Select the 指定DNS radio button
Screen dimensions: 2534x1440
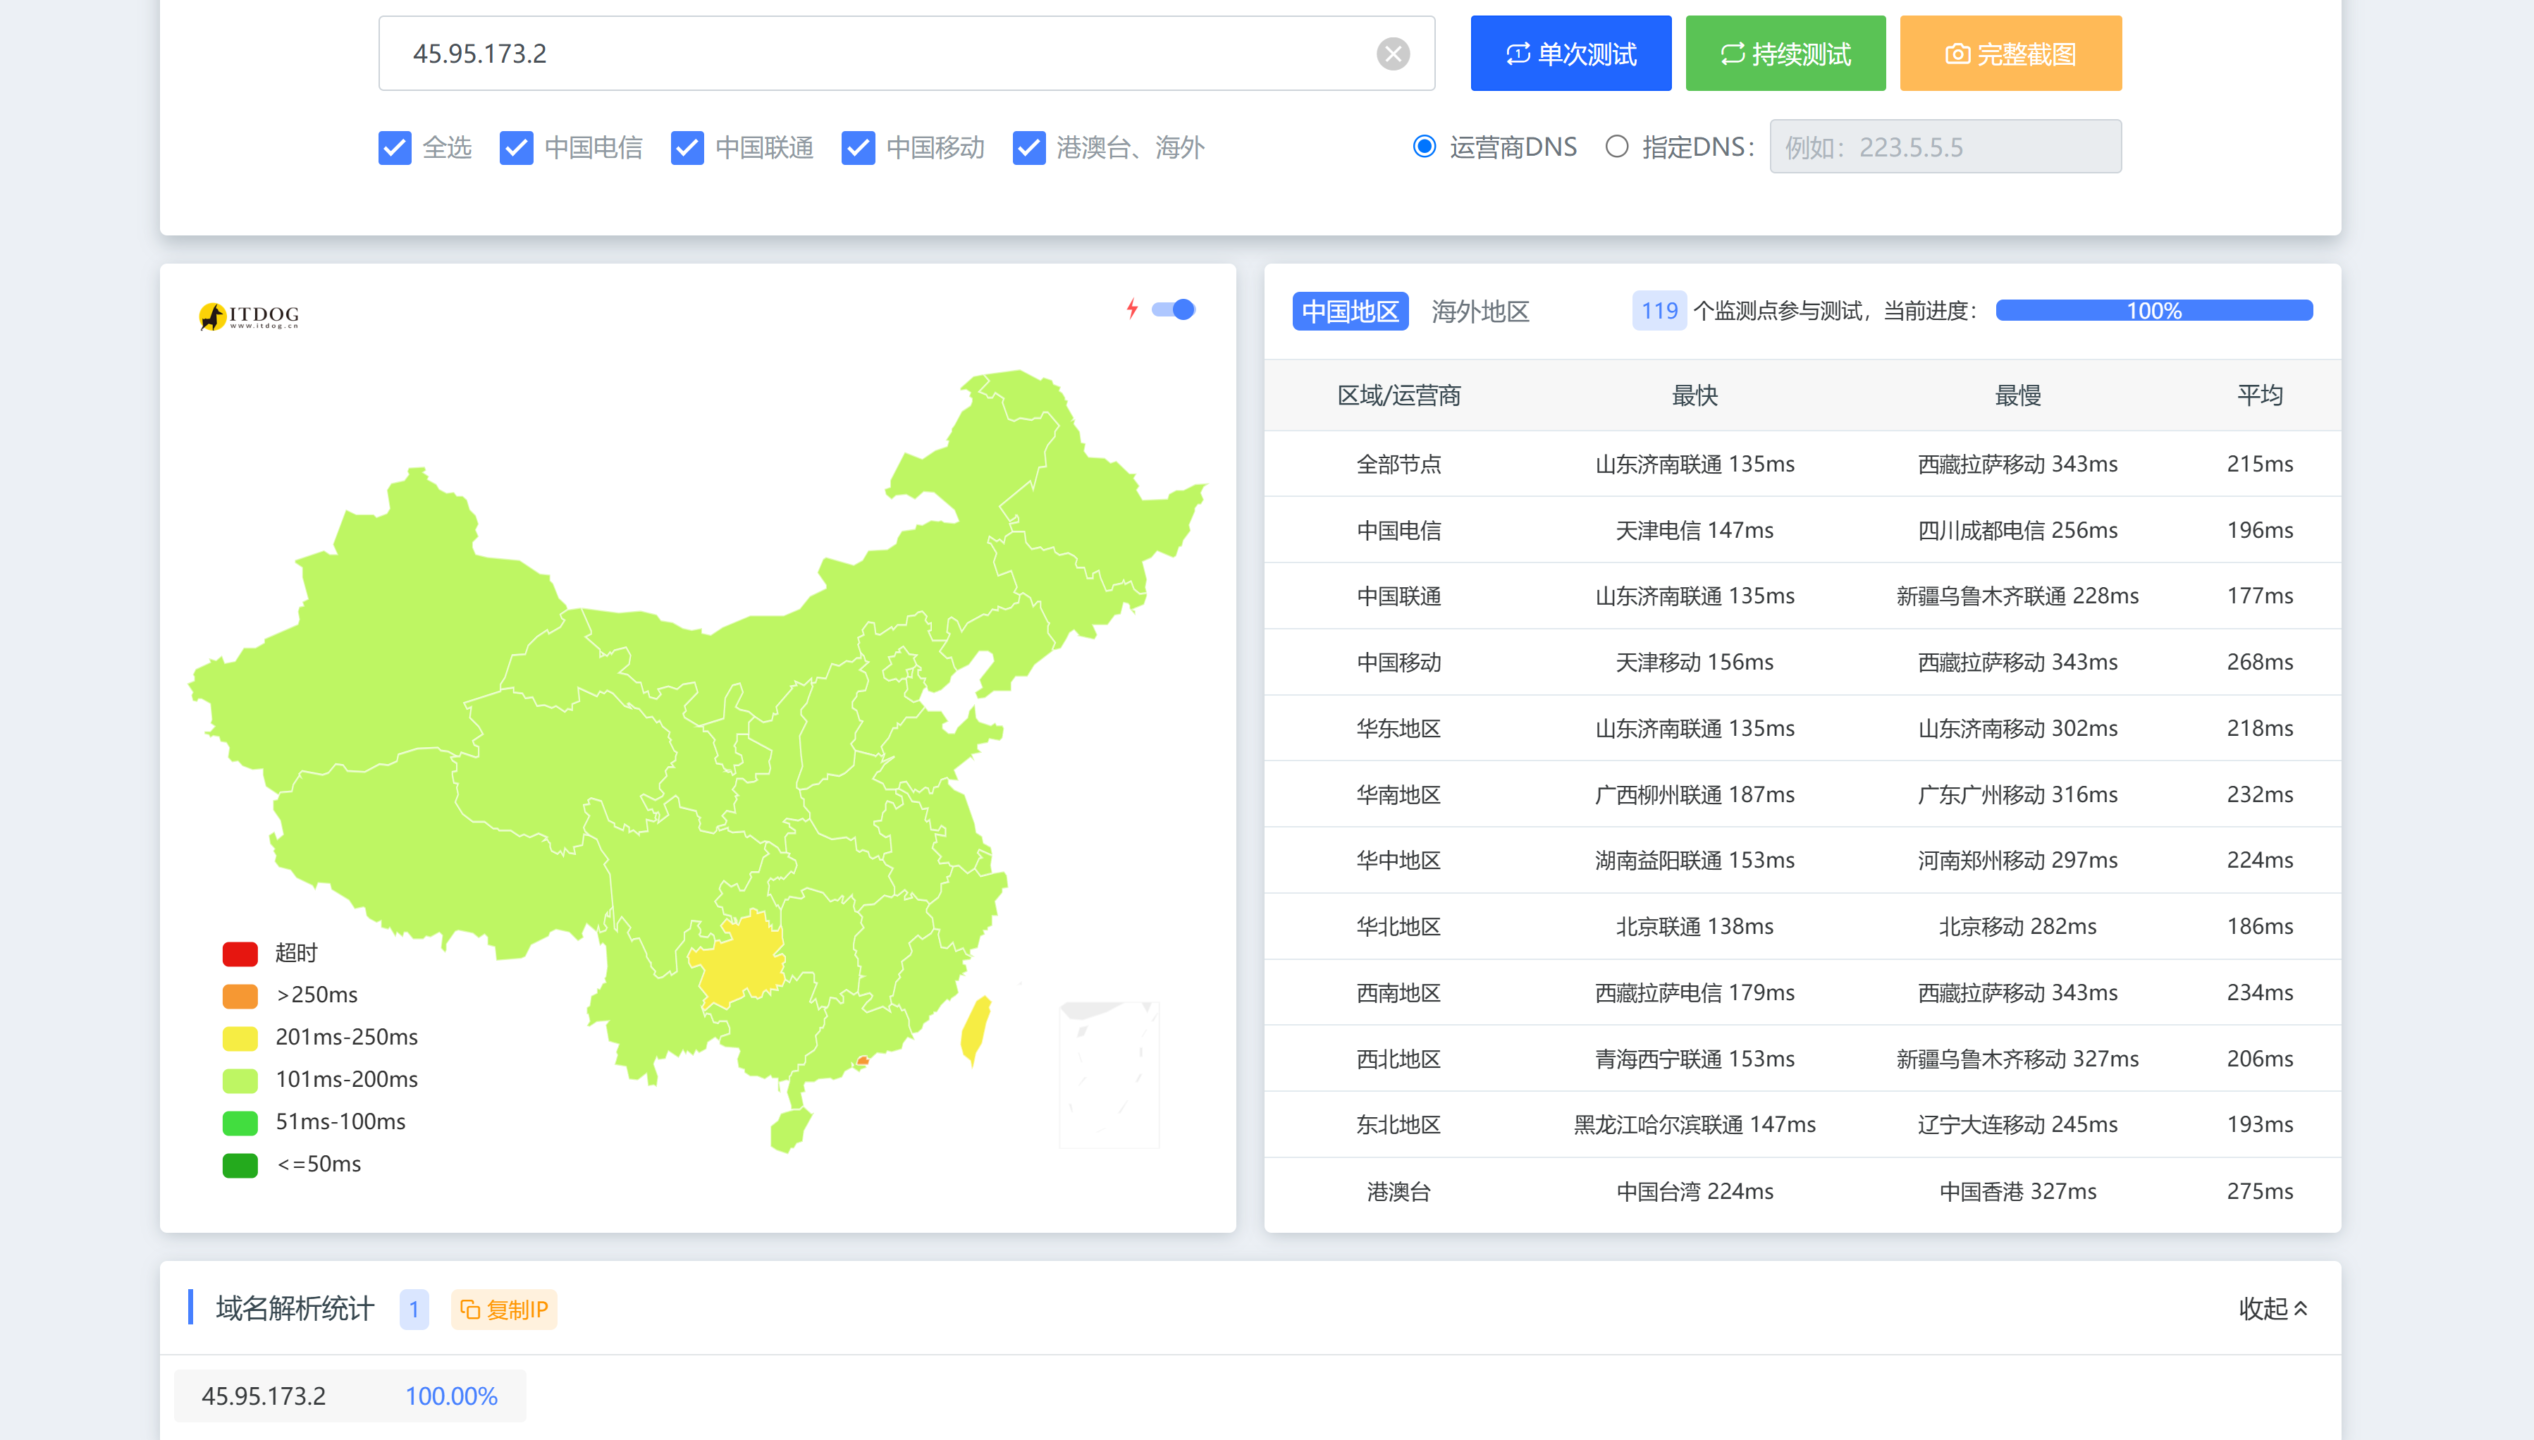(x=1616, y=147)
